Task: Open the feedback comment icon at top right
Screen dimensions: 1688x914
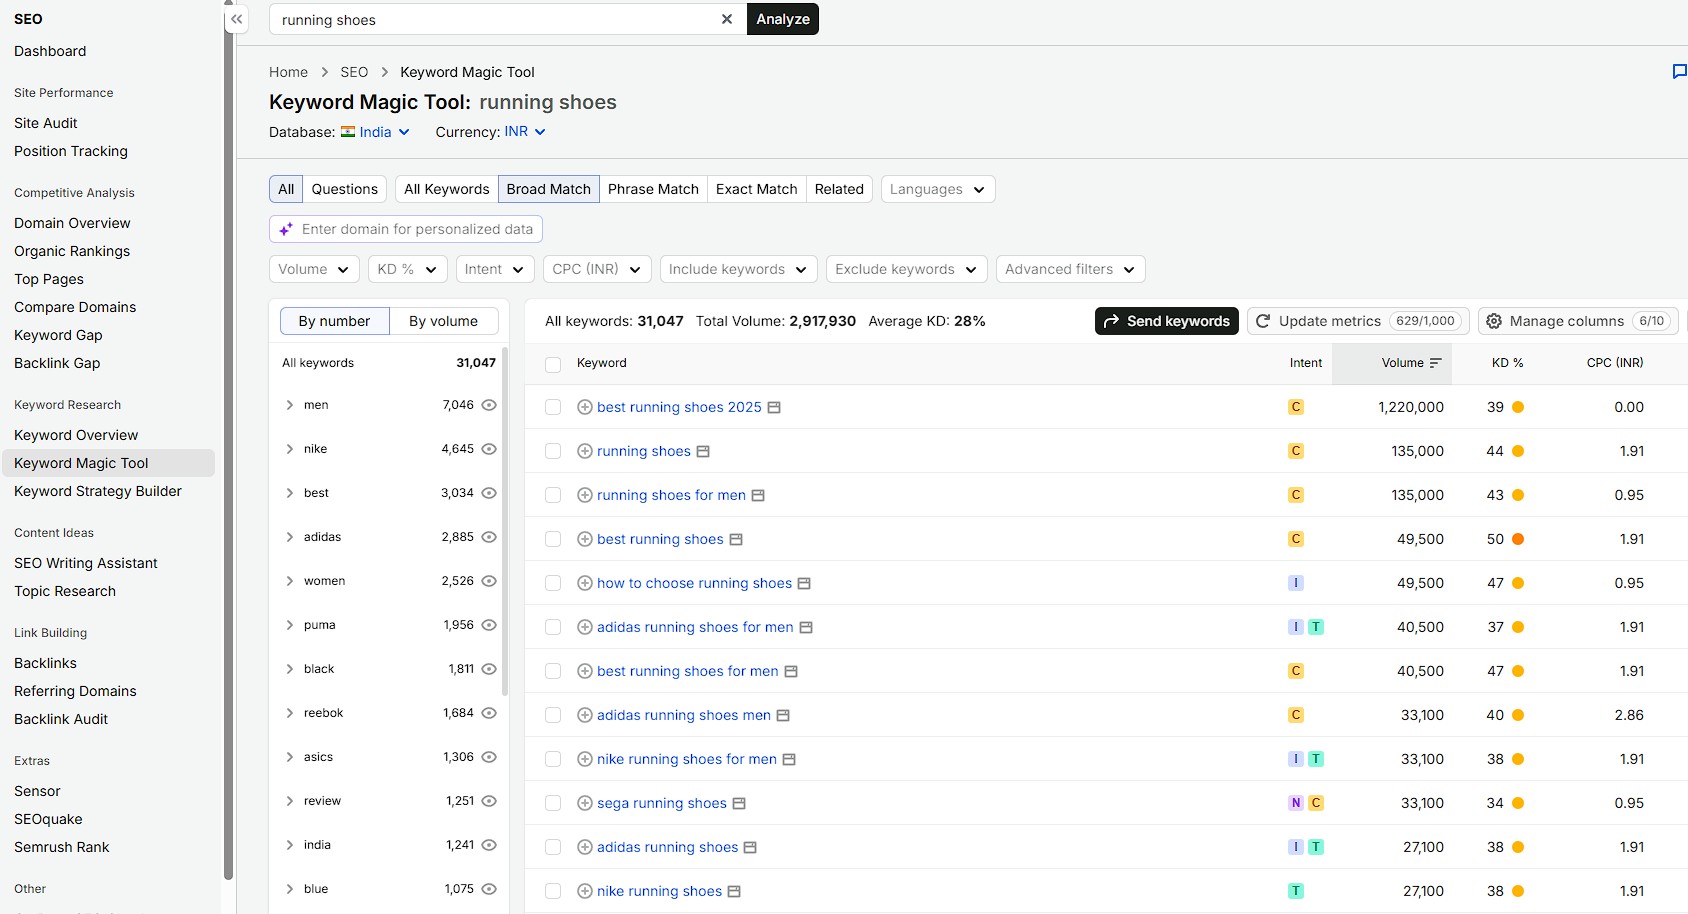Action: click(1680, 72)
